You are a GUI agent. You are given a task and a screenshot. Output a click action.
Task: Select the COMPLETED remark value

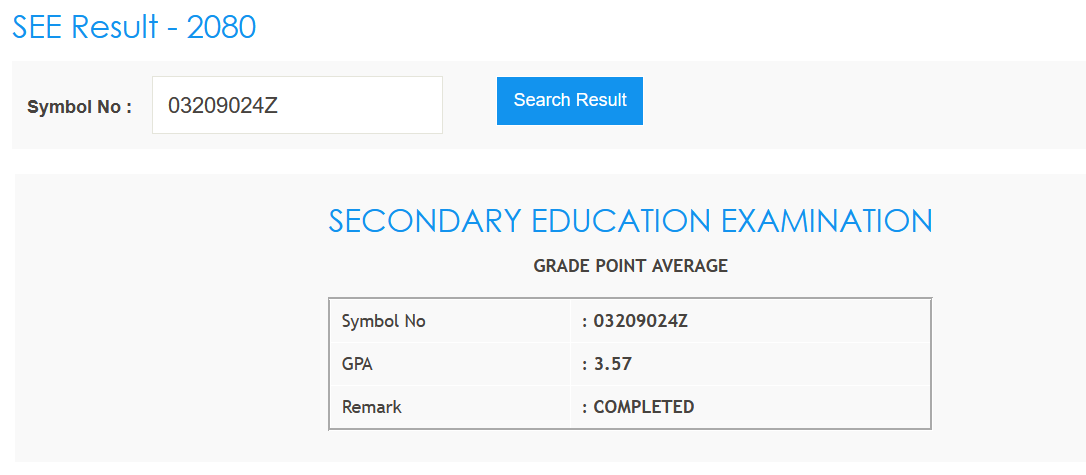[643, 407]
